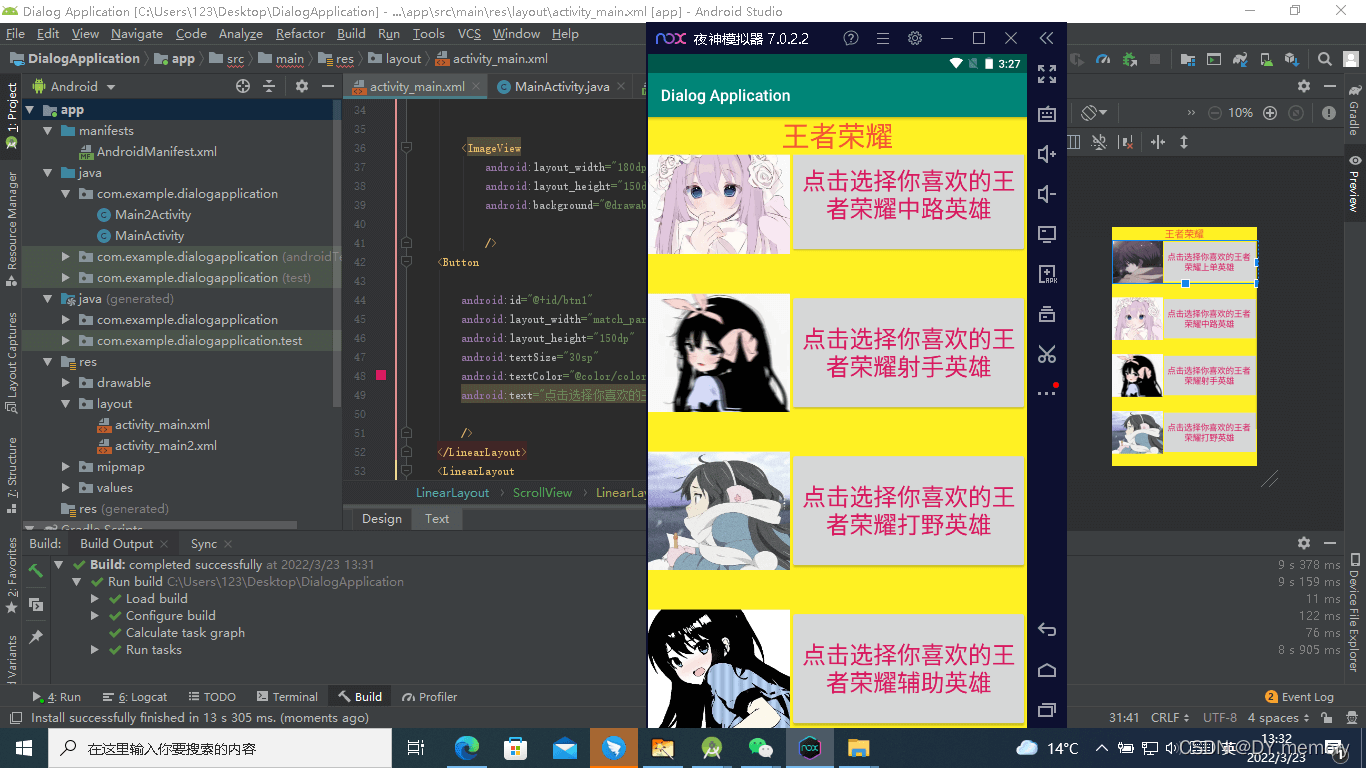Toggle the Gradle side panel tab
The image size is (1366, 768).
pyautogui.click(x=1354, y=110)
